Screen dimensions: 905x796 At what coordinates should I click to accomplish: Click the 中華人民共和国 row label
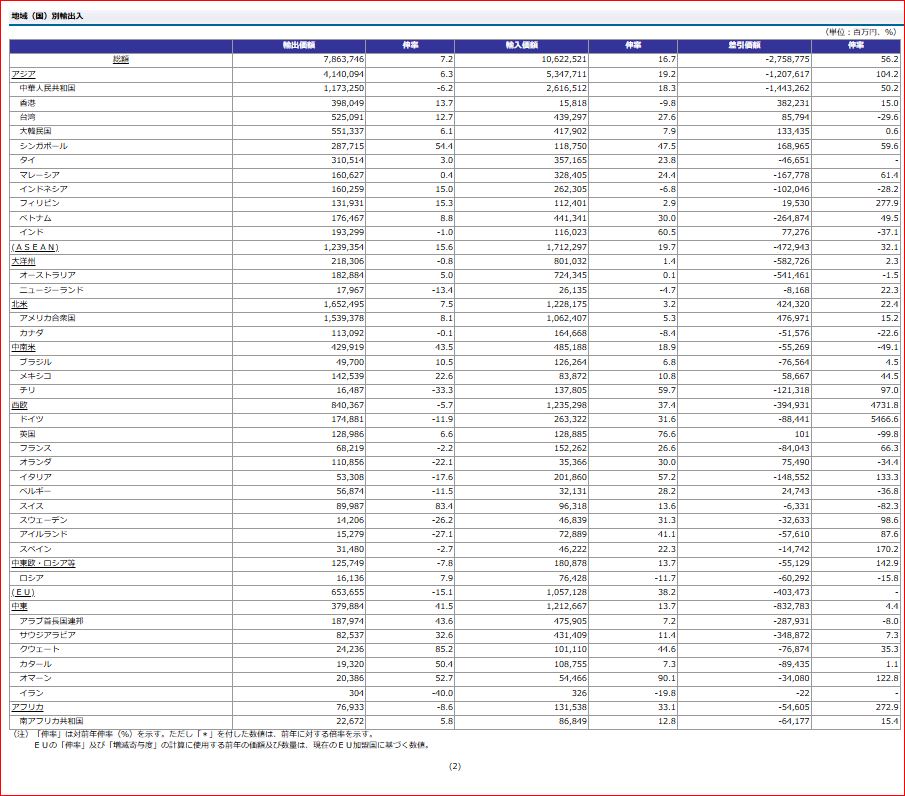[x=48, y=88]
